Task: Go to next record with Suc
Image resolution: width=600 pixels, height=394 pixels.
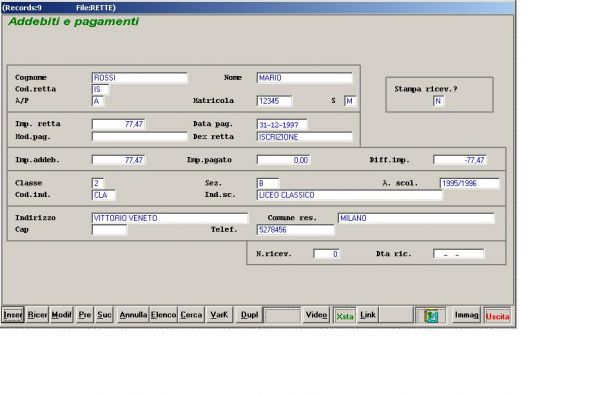Action: (x=104, y=315)
